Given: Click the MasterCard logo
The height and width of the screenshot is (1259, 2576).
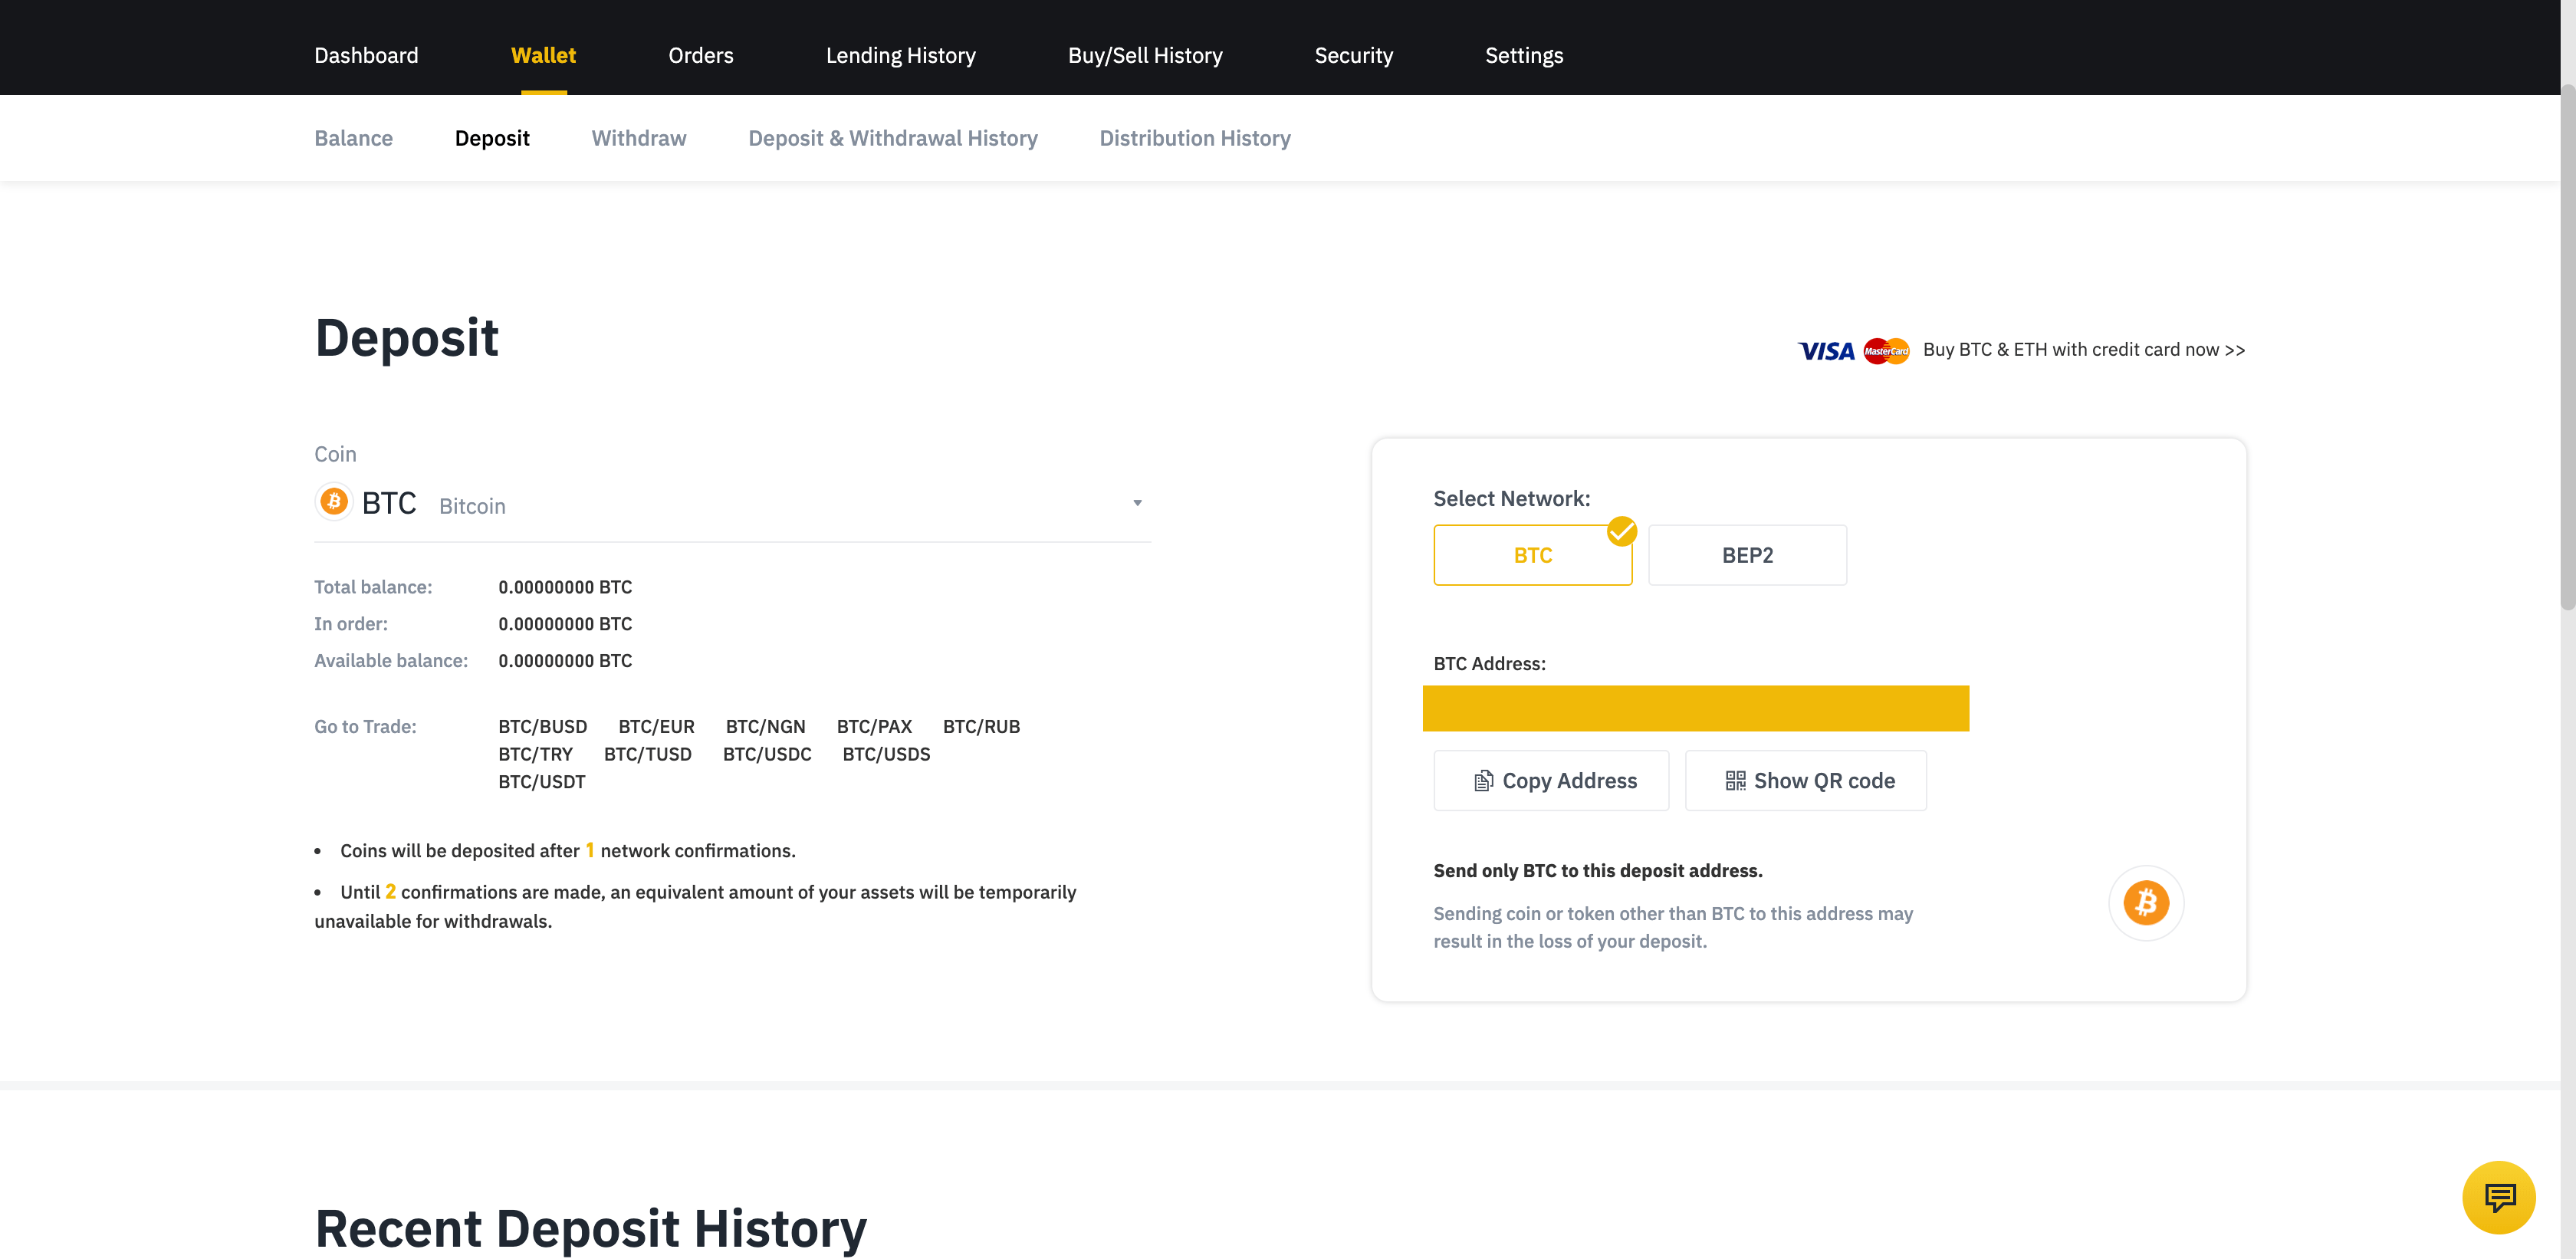Looking at the screenshot, I should point(1886,351).
